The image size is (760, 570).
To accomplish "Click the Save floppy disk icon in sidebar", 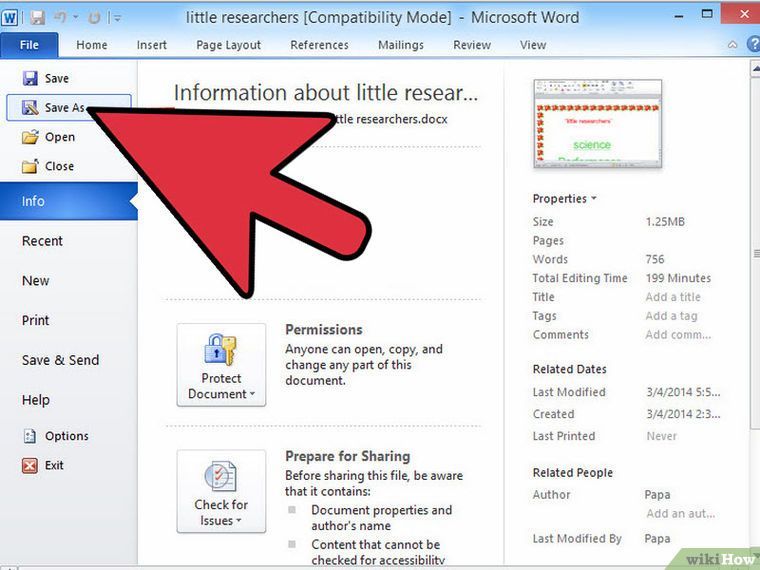I will click(30, 78).
